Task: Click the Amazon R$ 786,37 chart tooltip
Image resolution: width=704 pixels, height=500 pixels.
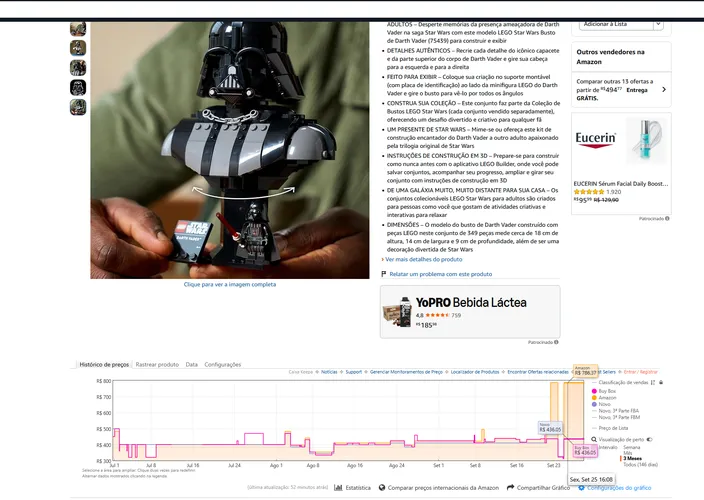Action: [x=585, y=371]
